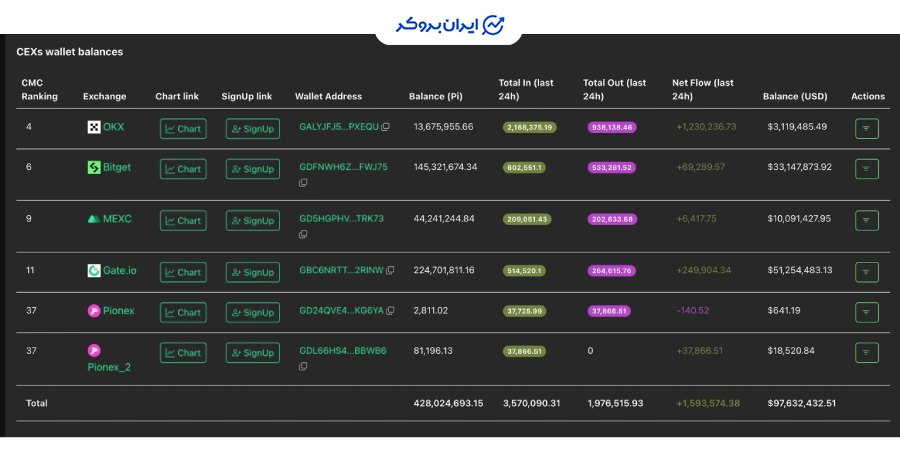Open the filter action for Pionex row
Image resolution: width=900 pixels, height=471 pixels.
[x=867, y=312]
